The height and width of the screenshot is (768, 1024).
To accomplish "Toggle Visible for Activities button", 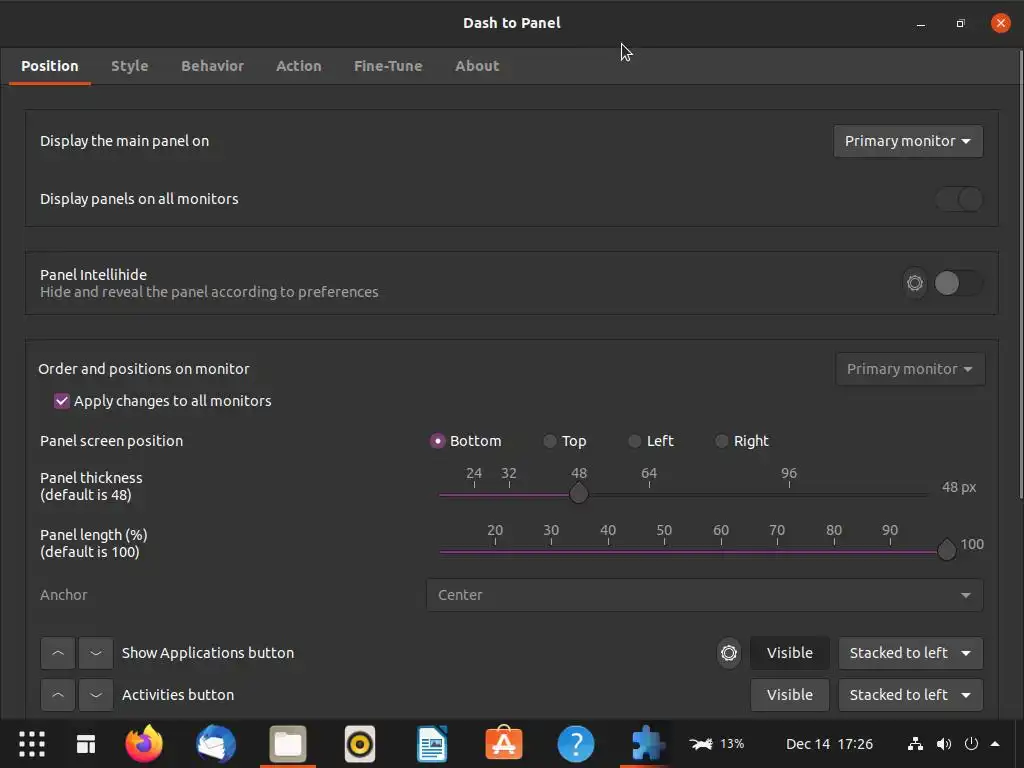I will pyautogui.click(x=790, y=695).
